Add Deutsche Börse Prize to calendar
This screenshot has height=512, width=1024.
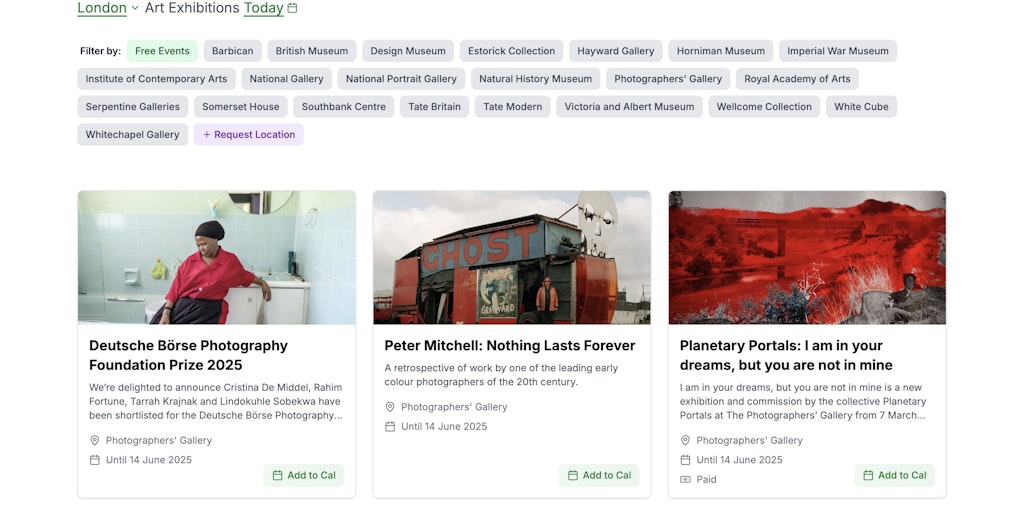point(304,475)
